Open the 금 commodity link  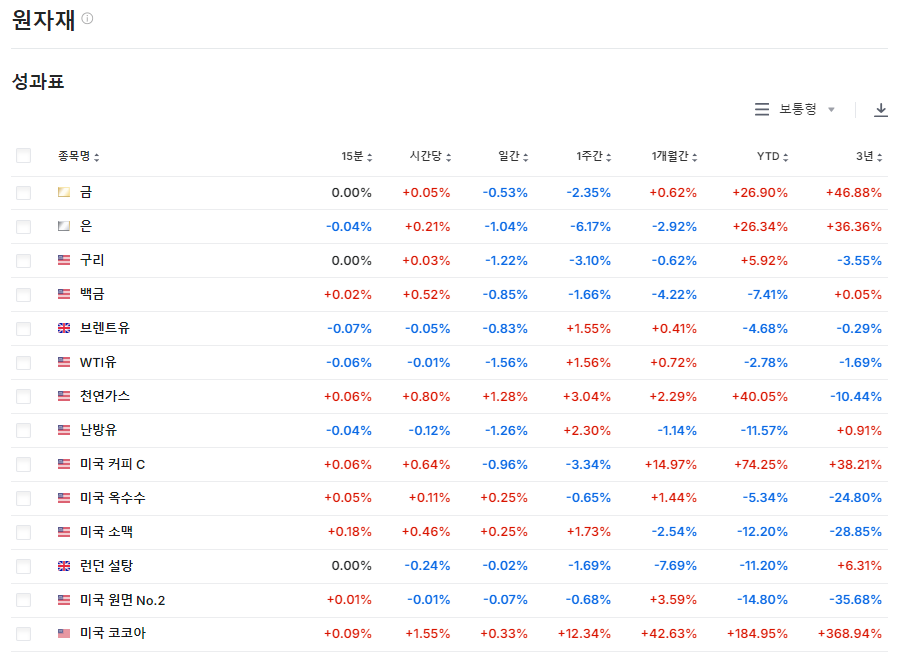pos(86,192)
